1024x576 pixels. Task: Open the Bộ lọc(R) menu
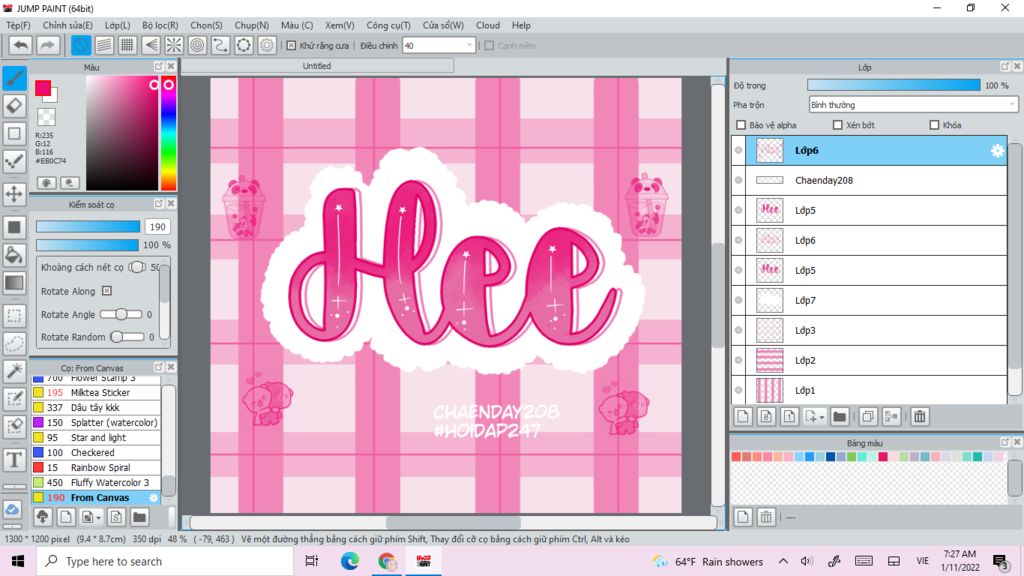tap(160, 25)
